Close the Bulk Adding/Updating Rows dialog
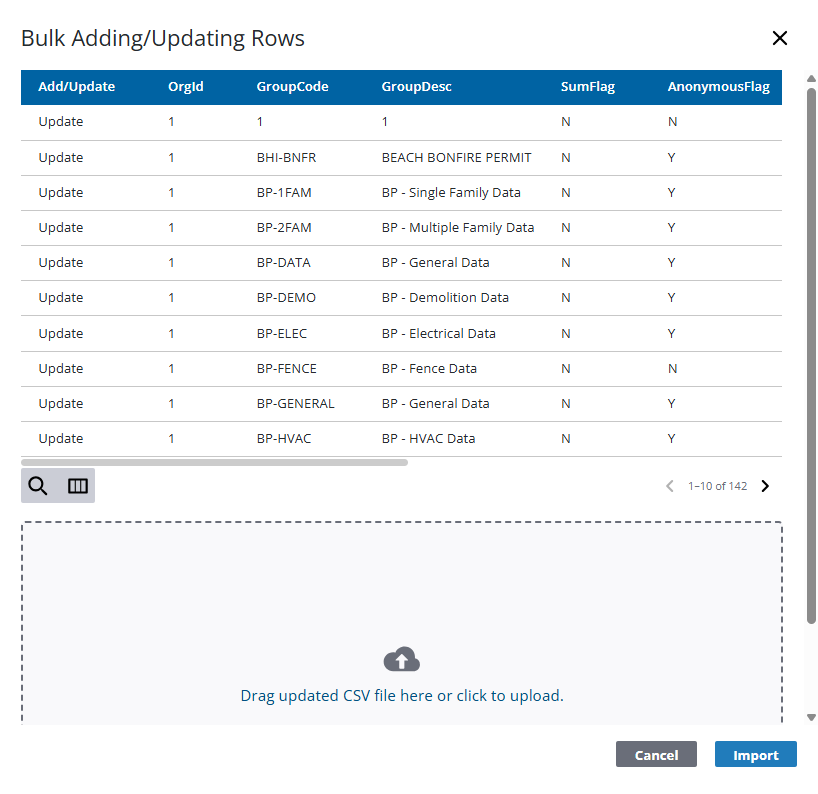 click(x=780, y=38)
